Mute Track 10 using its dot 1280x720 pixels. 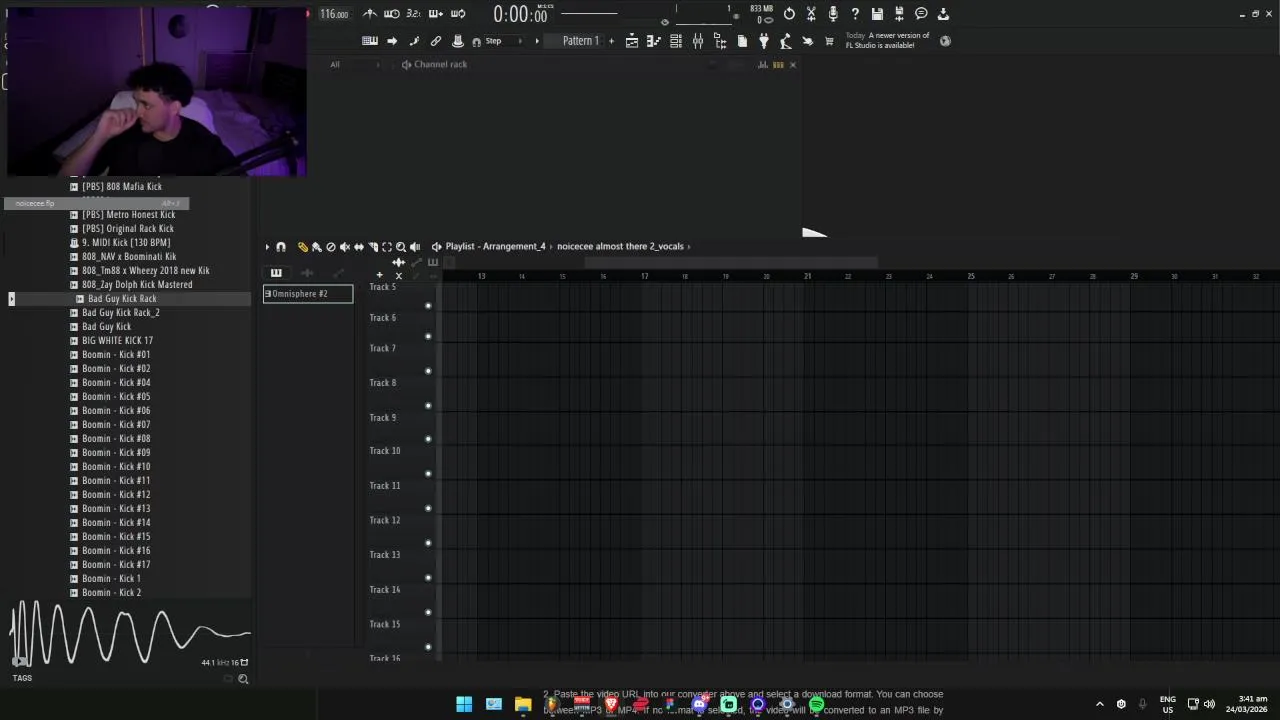point(428,474)
